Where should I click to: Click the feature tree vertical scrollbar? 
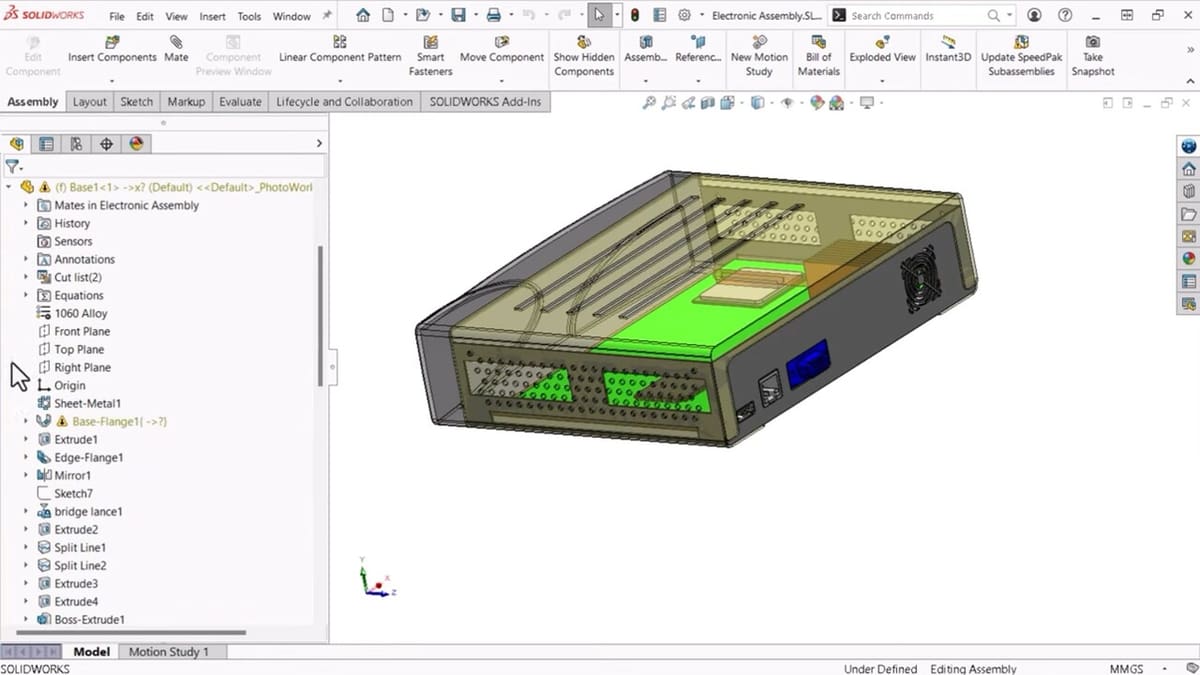click(320, 316)
